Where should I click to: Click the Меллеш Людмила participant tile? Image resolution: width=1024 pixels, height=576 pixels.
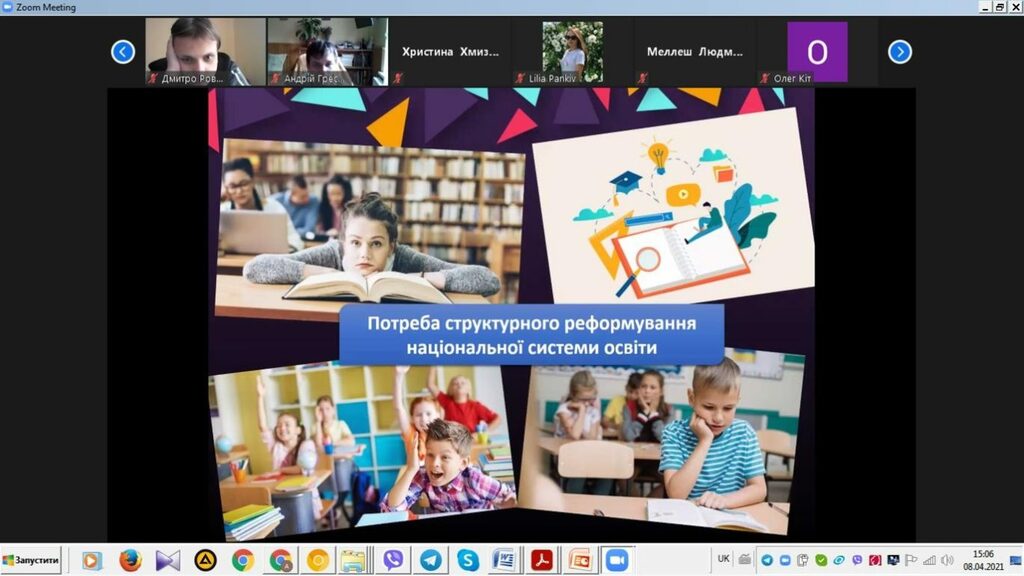point(695,51)
